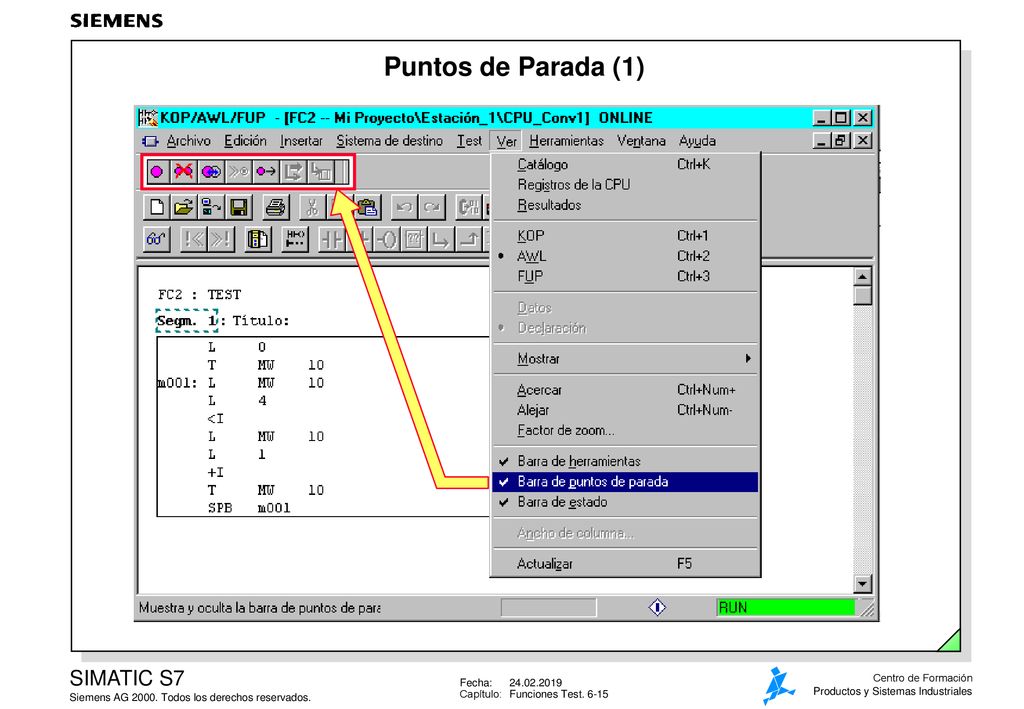
Task: Click the open online station icon
Action: (211, 208)
